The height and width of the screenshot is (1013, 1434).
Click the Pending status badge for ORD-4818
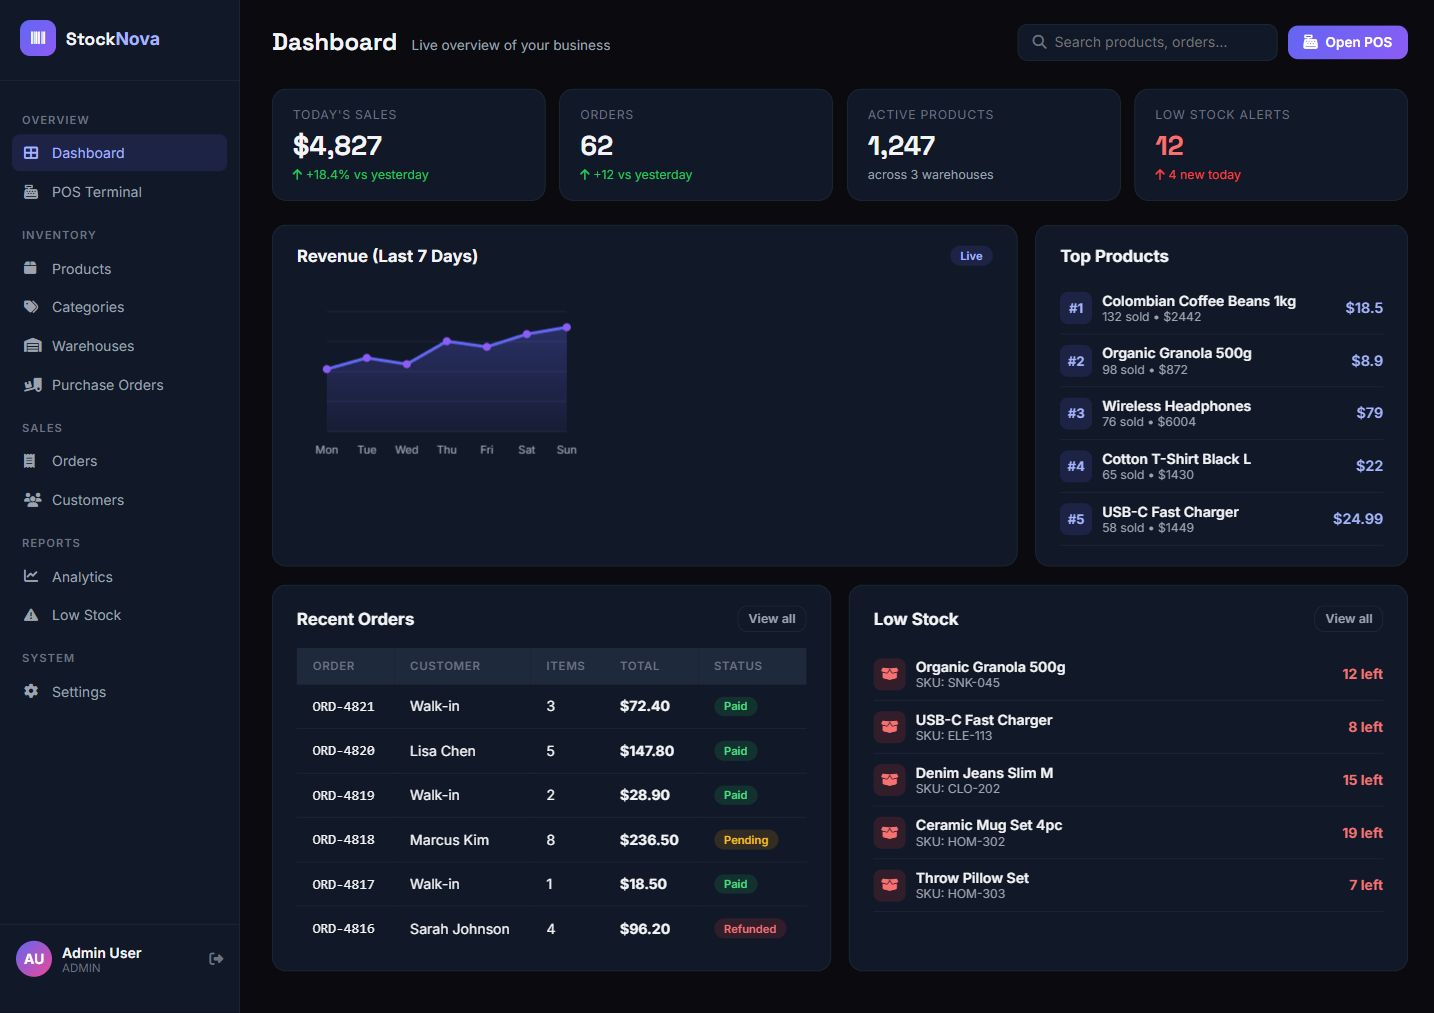[746, 840]
